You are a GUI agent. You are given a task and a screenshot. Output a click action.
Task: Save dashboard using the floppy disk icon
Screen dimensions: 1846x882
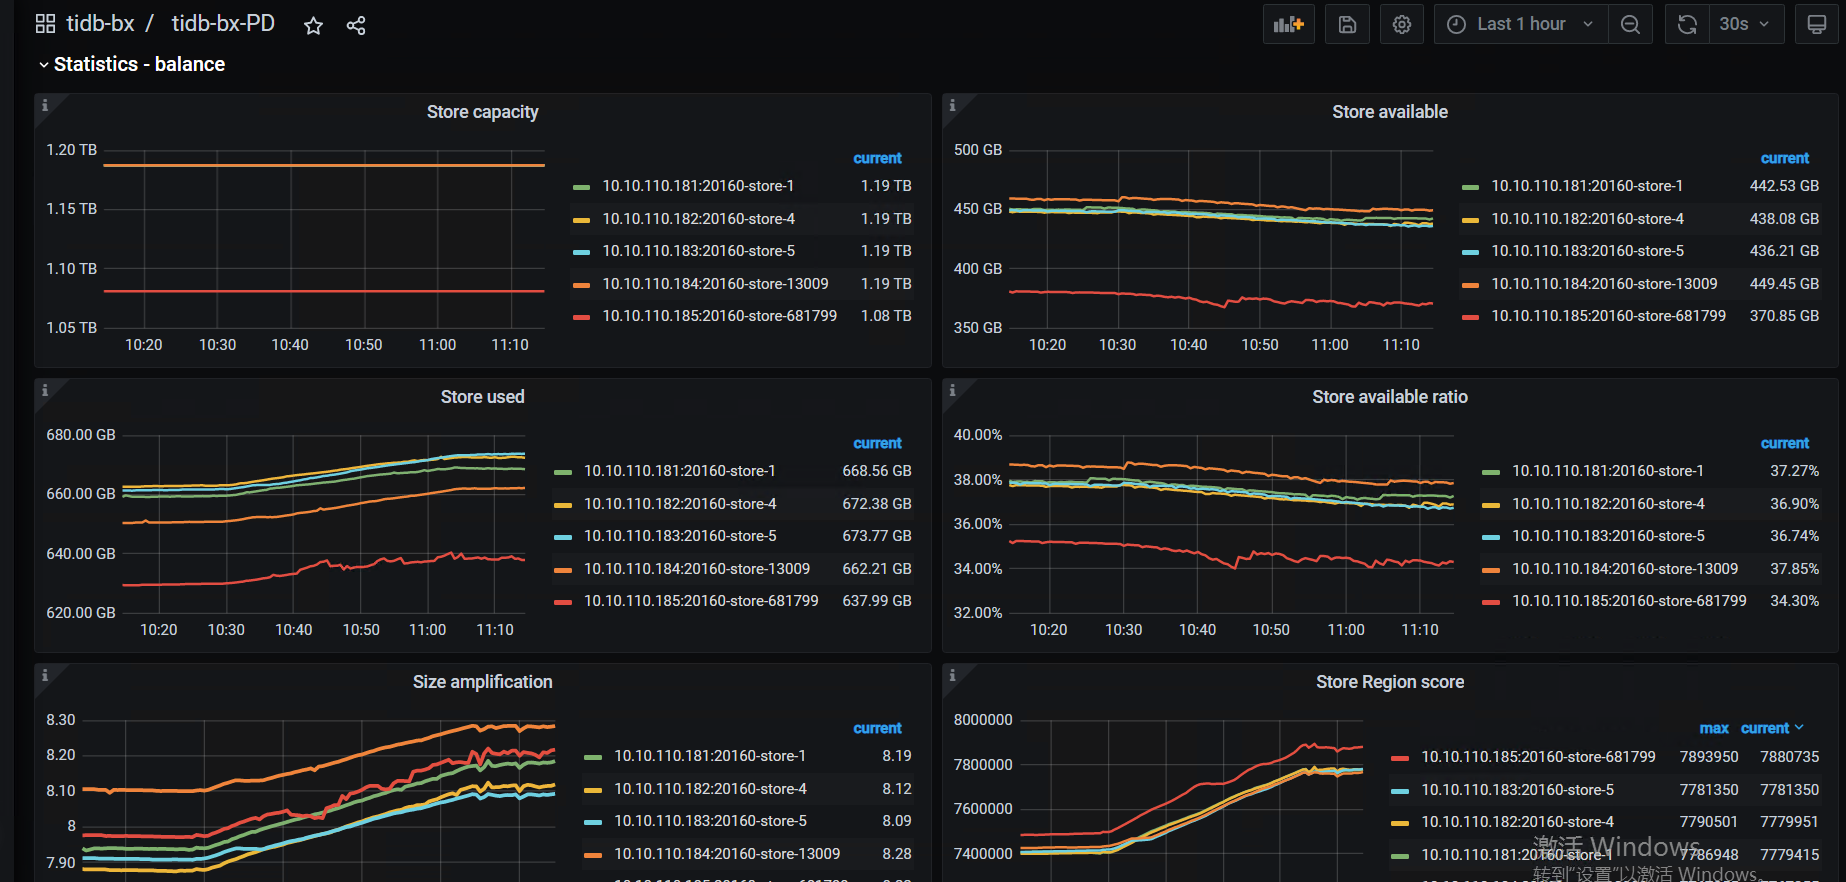(1347, 24)
